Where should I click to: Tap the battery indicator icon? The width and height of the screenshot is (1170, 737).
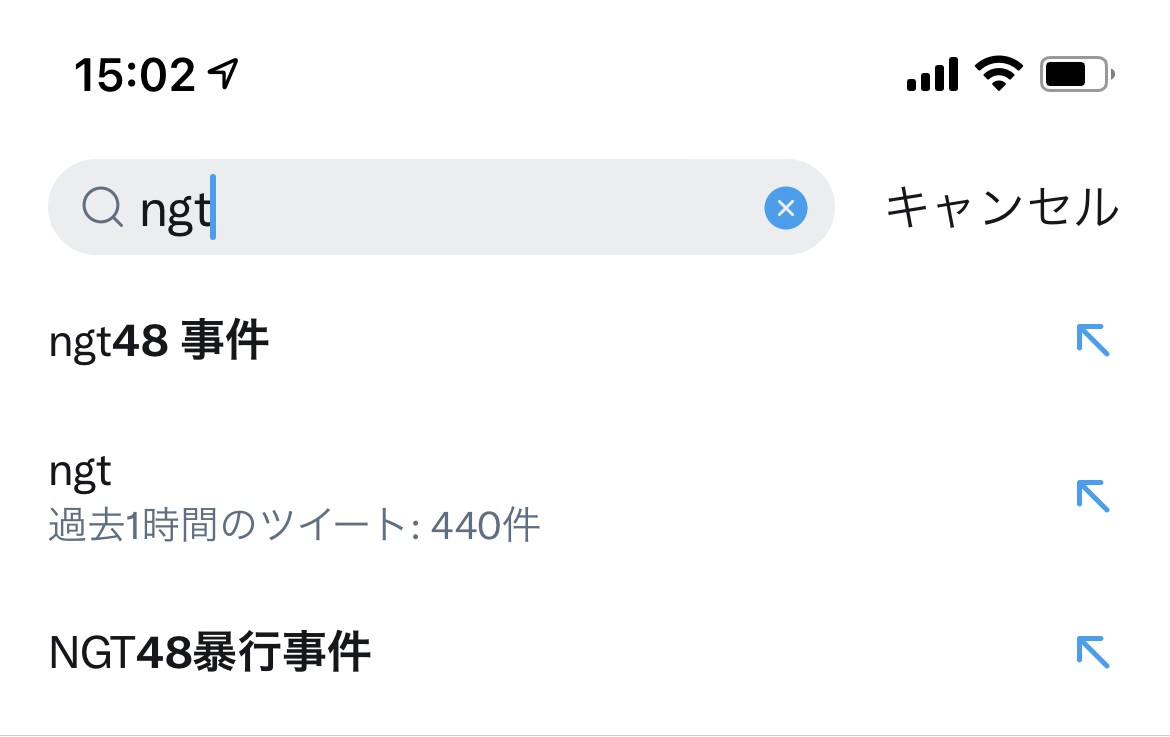(x=1077, y=74)
